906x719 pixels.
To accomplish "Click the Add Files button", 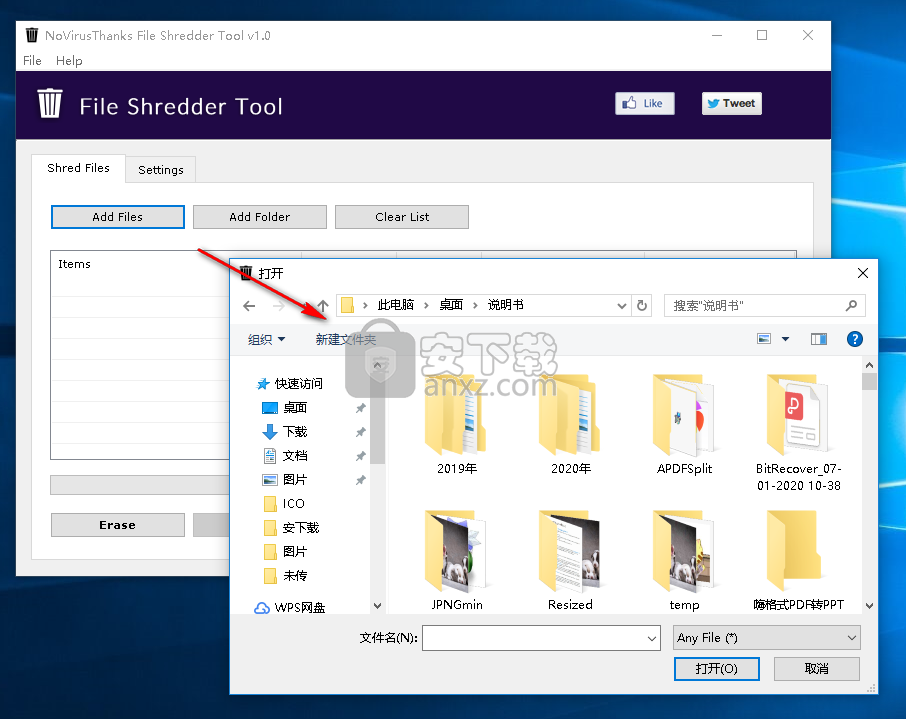I will [118, 217].
